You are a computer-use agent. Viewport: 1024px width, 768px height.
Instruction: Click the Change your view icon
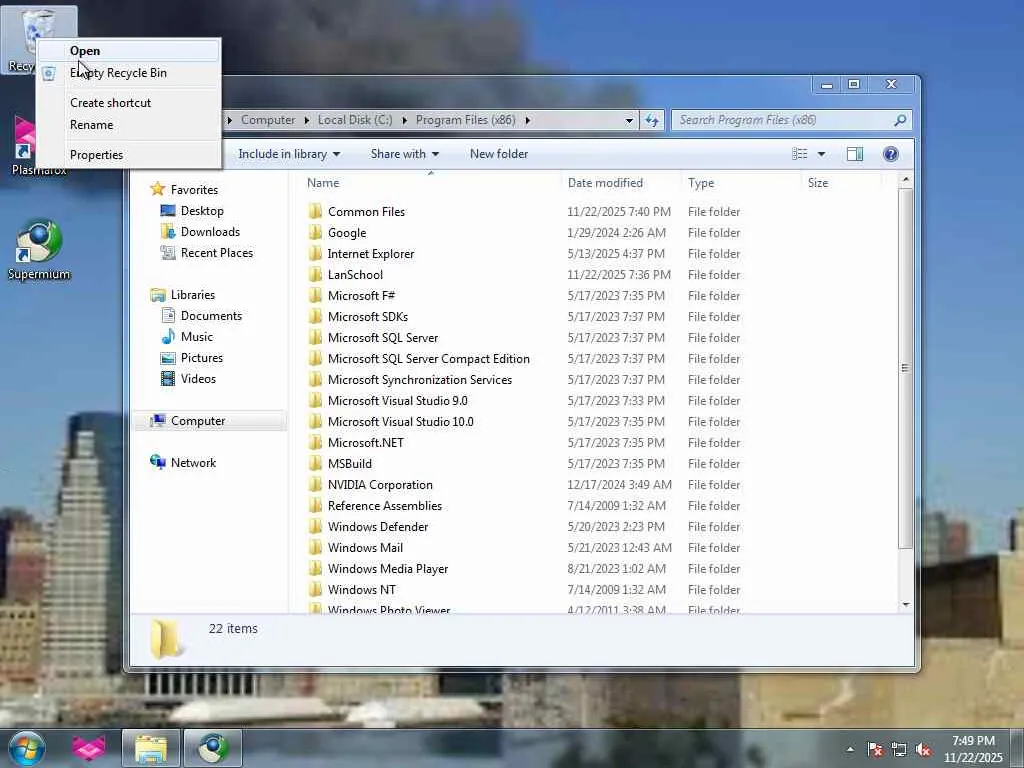799,154
